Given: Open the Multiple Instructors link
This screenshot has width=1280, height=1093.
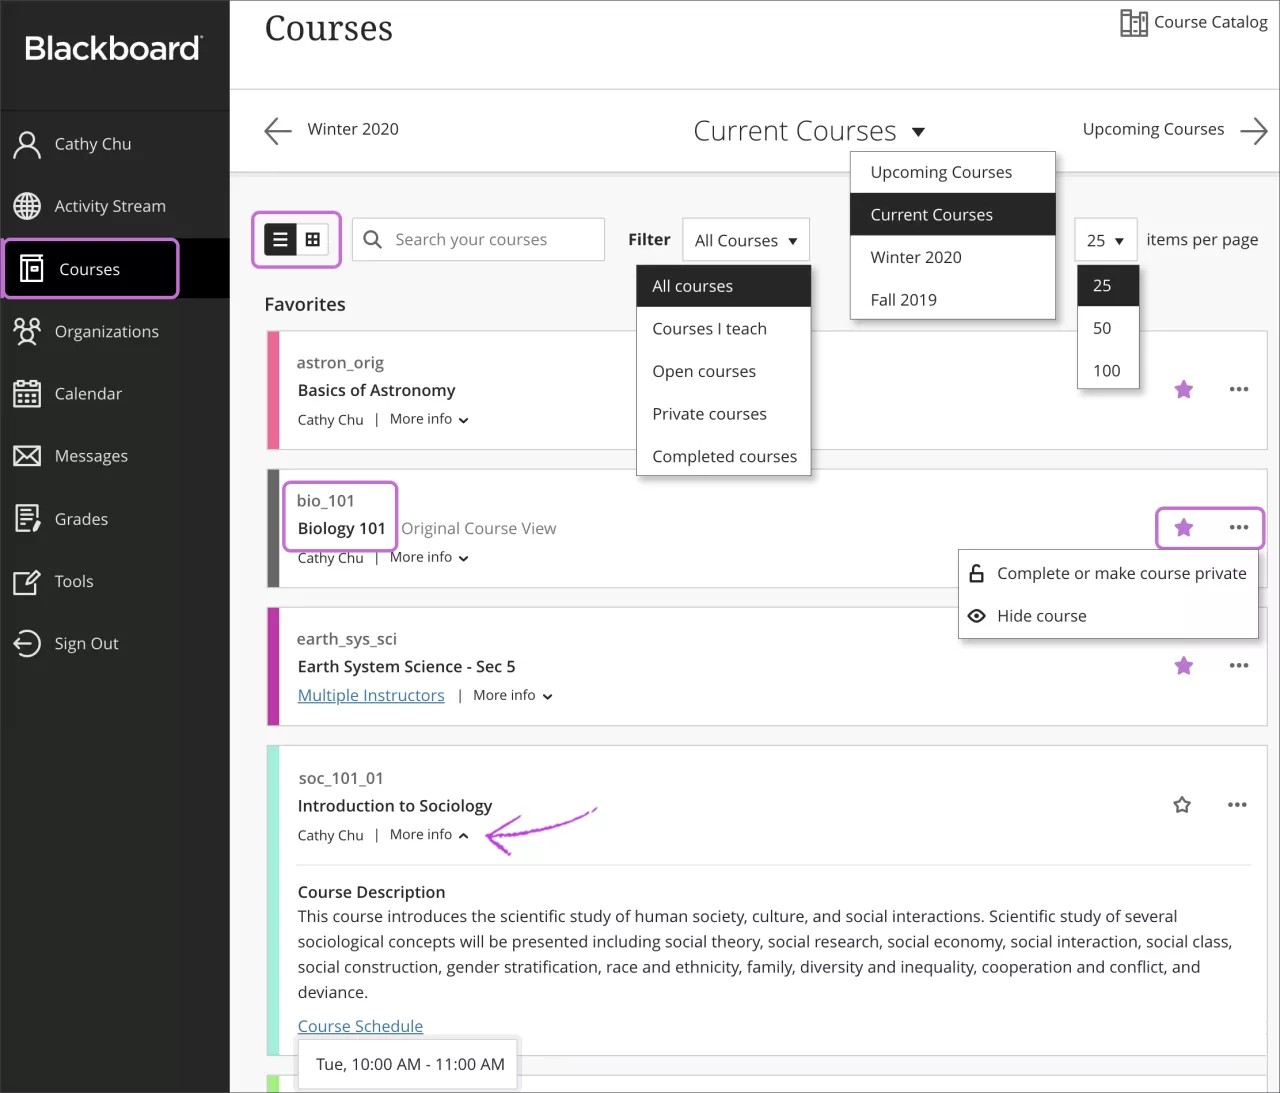Looking at the screenshot, I should tap(371, 695).
